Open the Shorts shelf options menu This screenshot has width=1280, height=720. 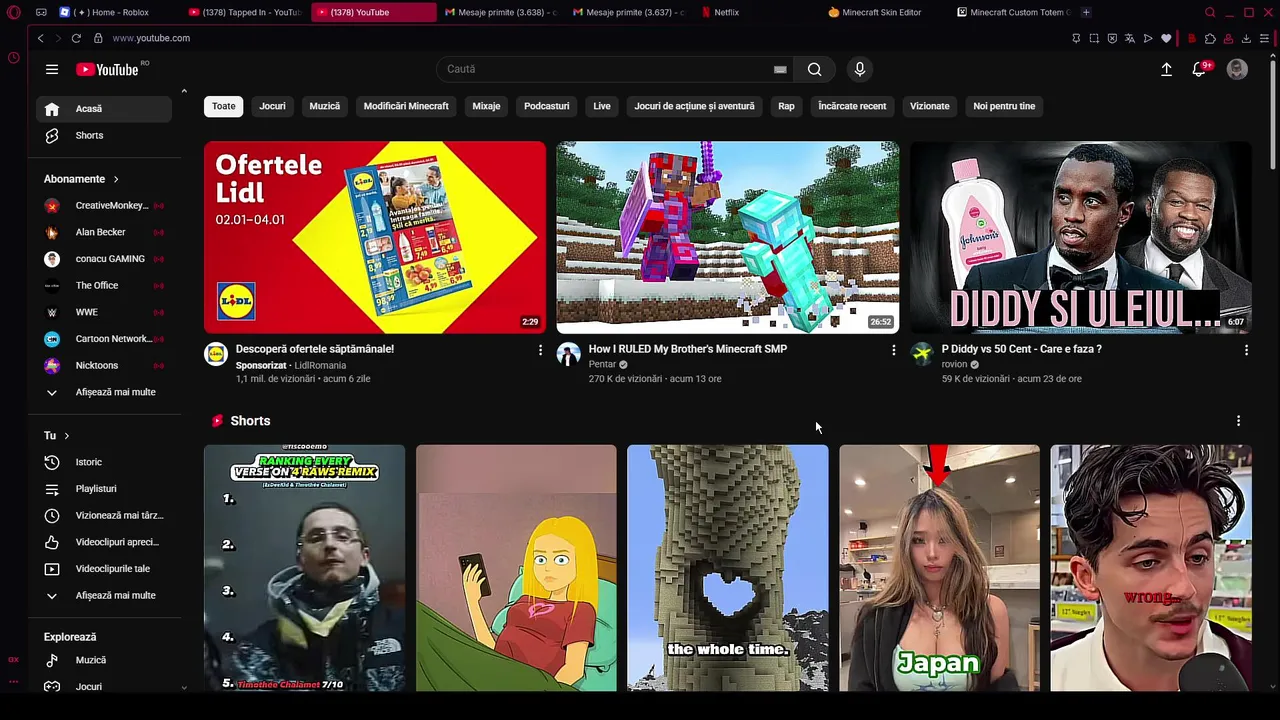click(1238, 421)
